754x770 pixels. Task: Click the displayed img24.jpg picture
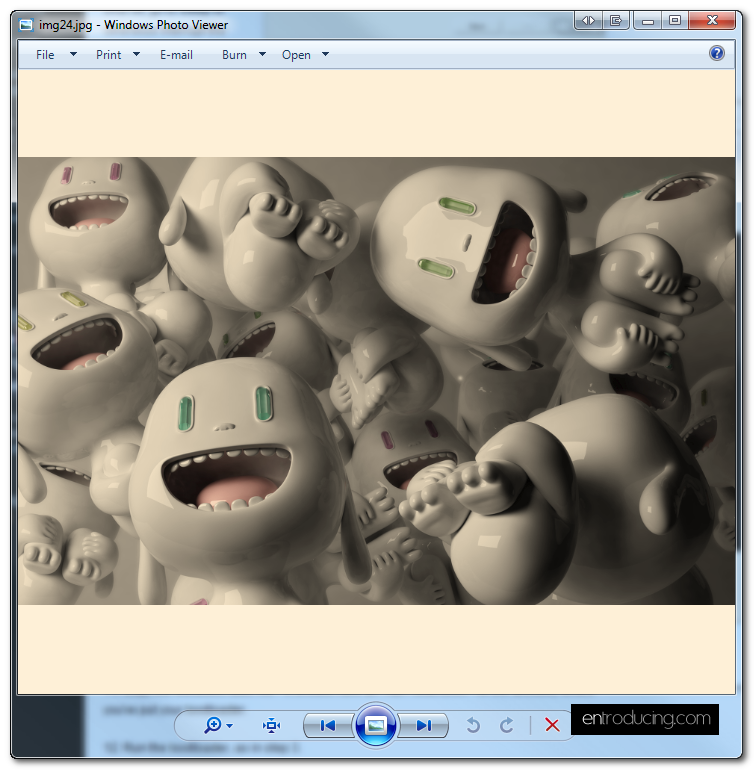coord(377,381)
